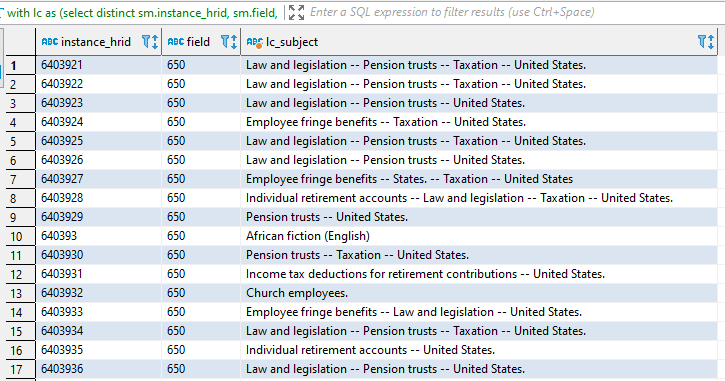The height and width of the screenshot is (381, 725).
Task: Select cell 6403922 in instance_hrid
Action: coord(98,84)
